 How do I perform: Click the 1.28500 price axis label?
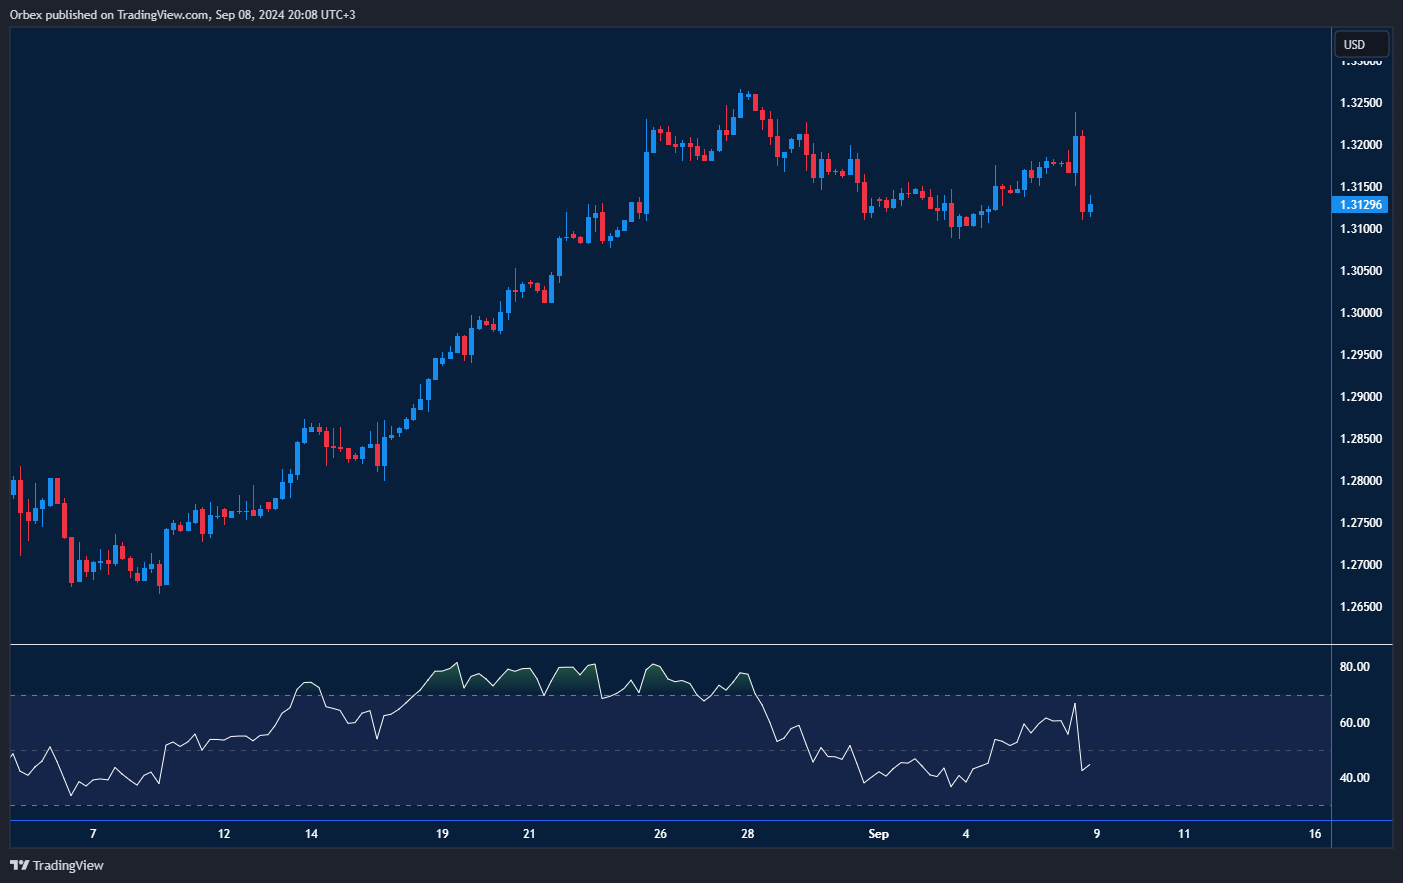[x=1361, y=439]
